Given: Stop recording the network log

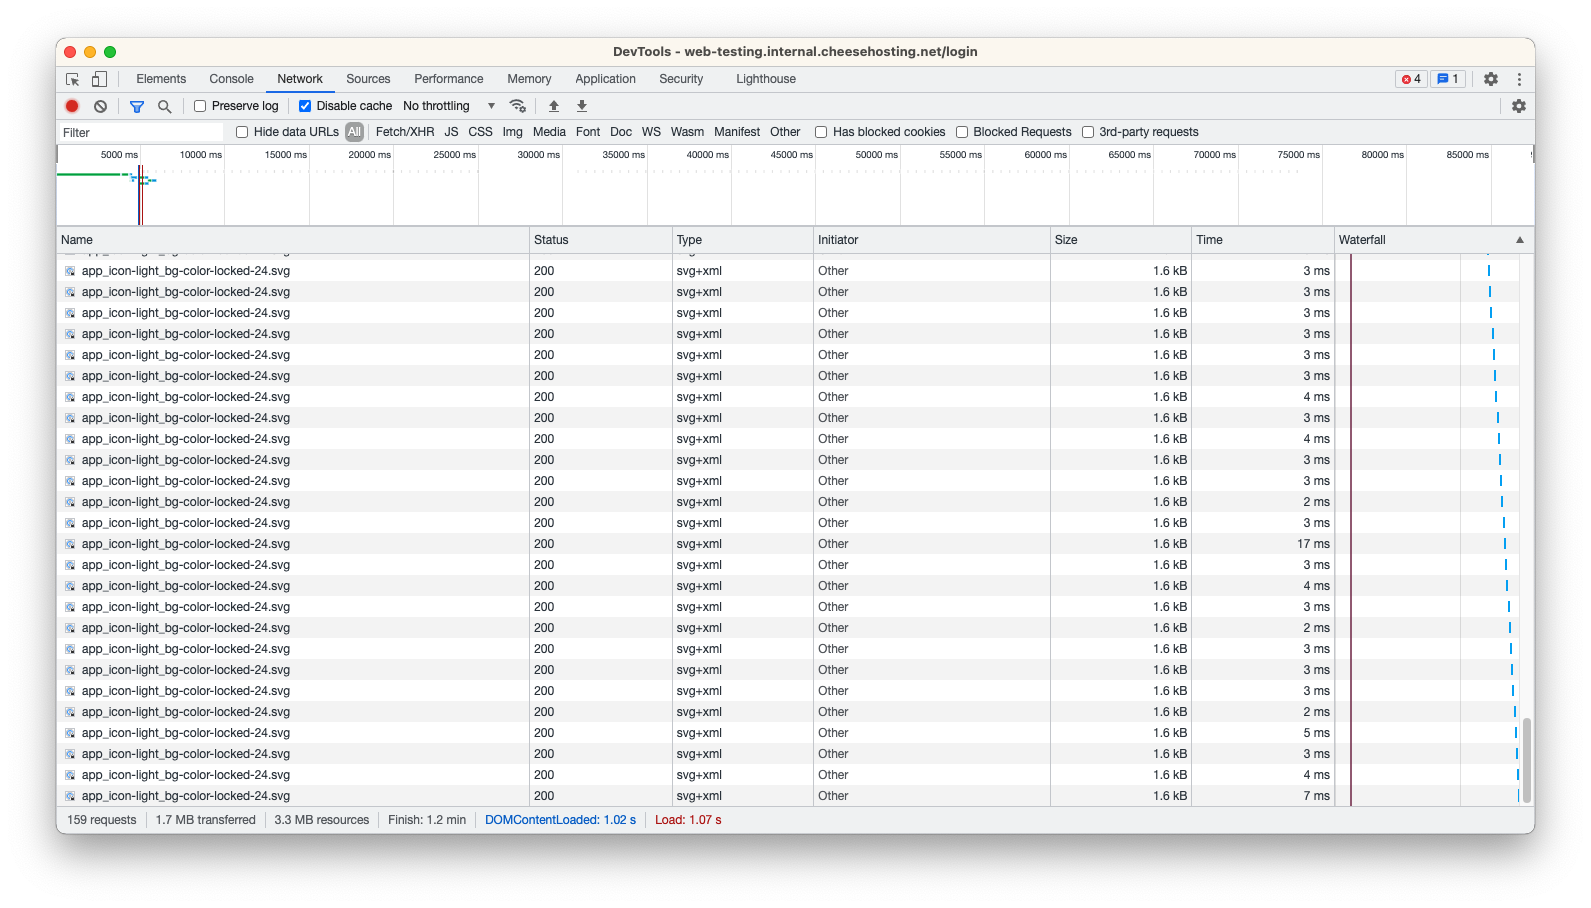Looking at the screenshot, I should [72, 106].
